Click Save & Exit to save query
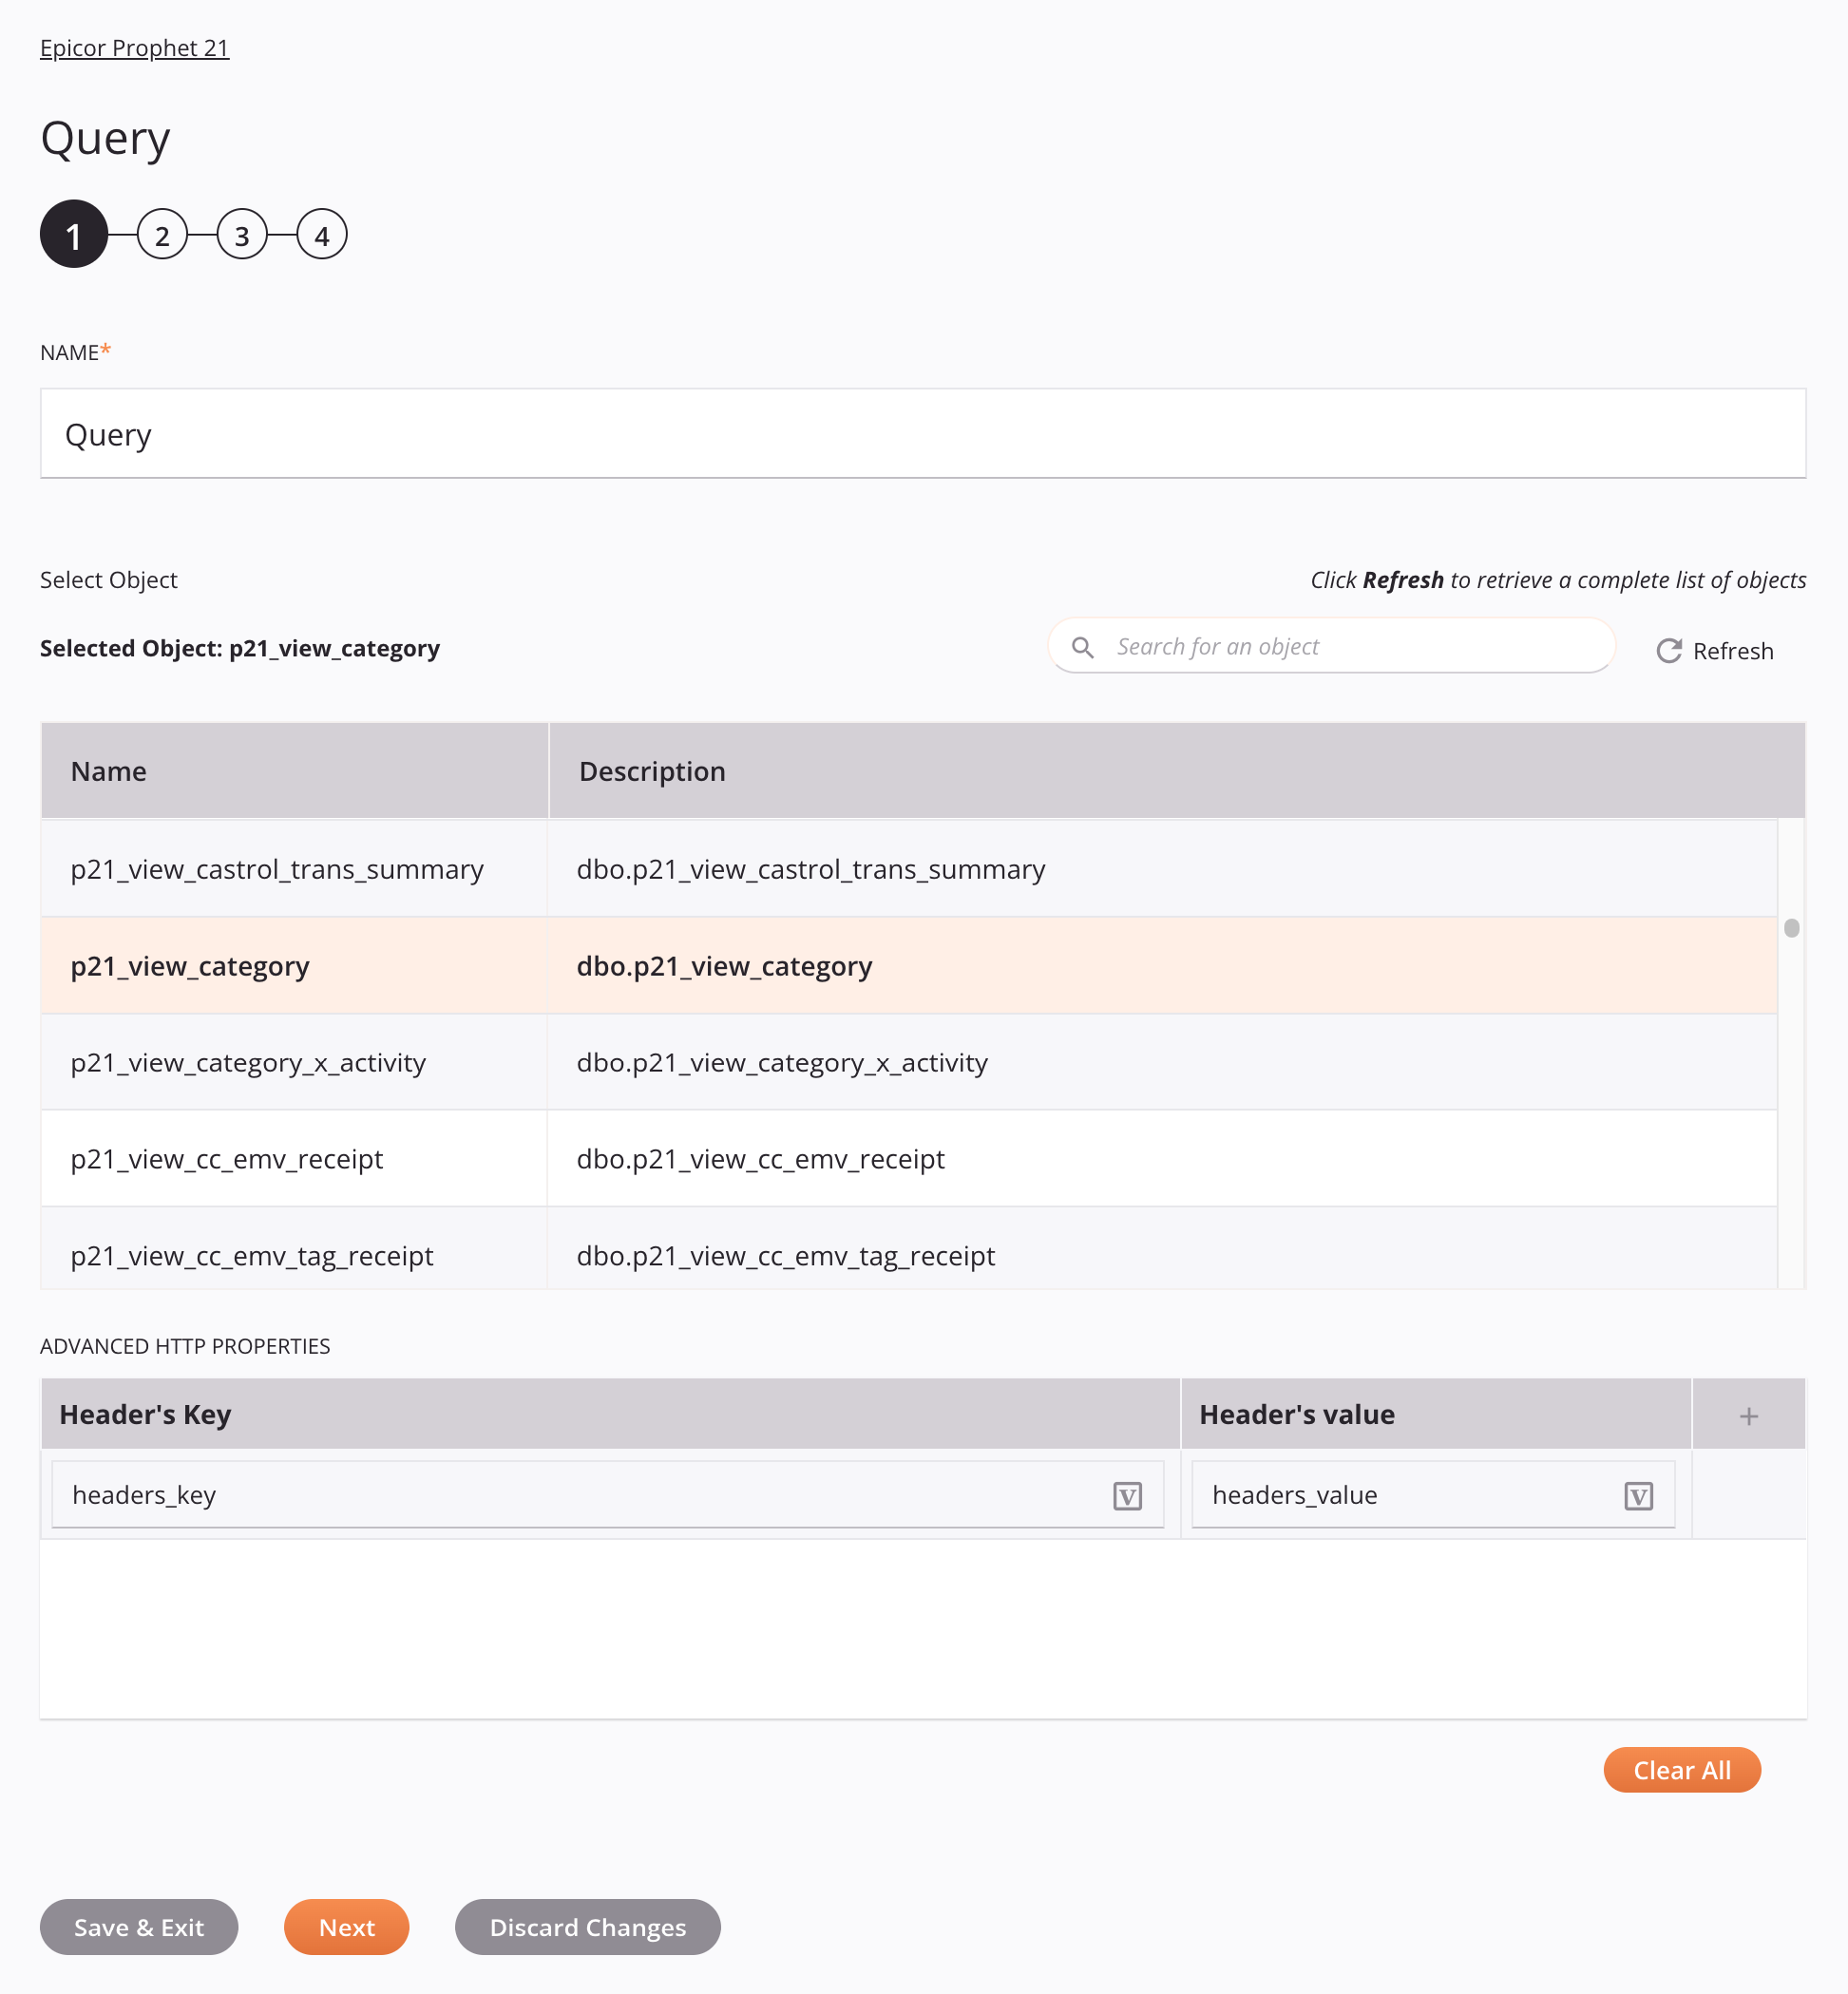 [139, 1927]
